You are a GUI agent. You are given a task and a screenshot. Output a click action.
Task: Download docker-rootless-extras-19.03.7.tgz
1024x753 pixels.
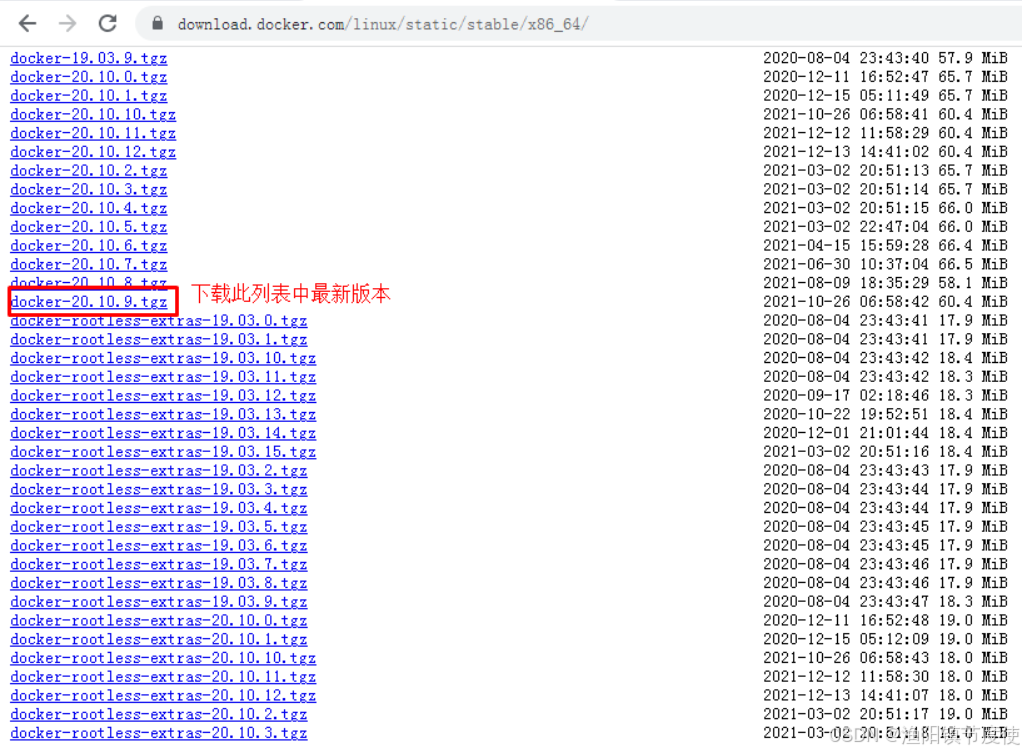pyautogui.click(x=159, y=565)
